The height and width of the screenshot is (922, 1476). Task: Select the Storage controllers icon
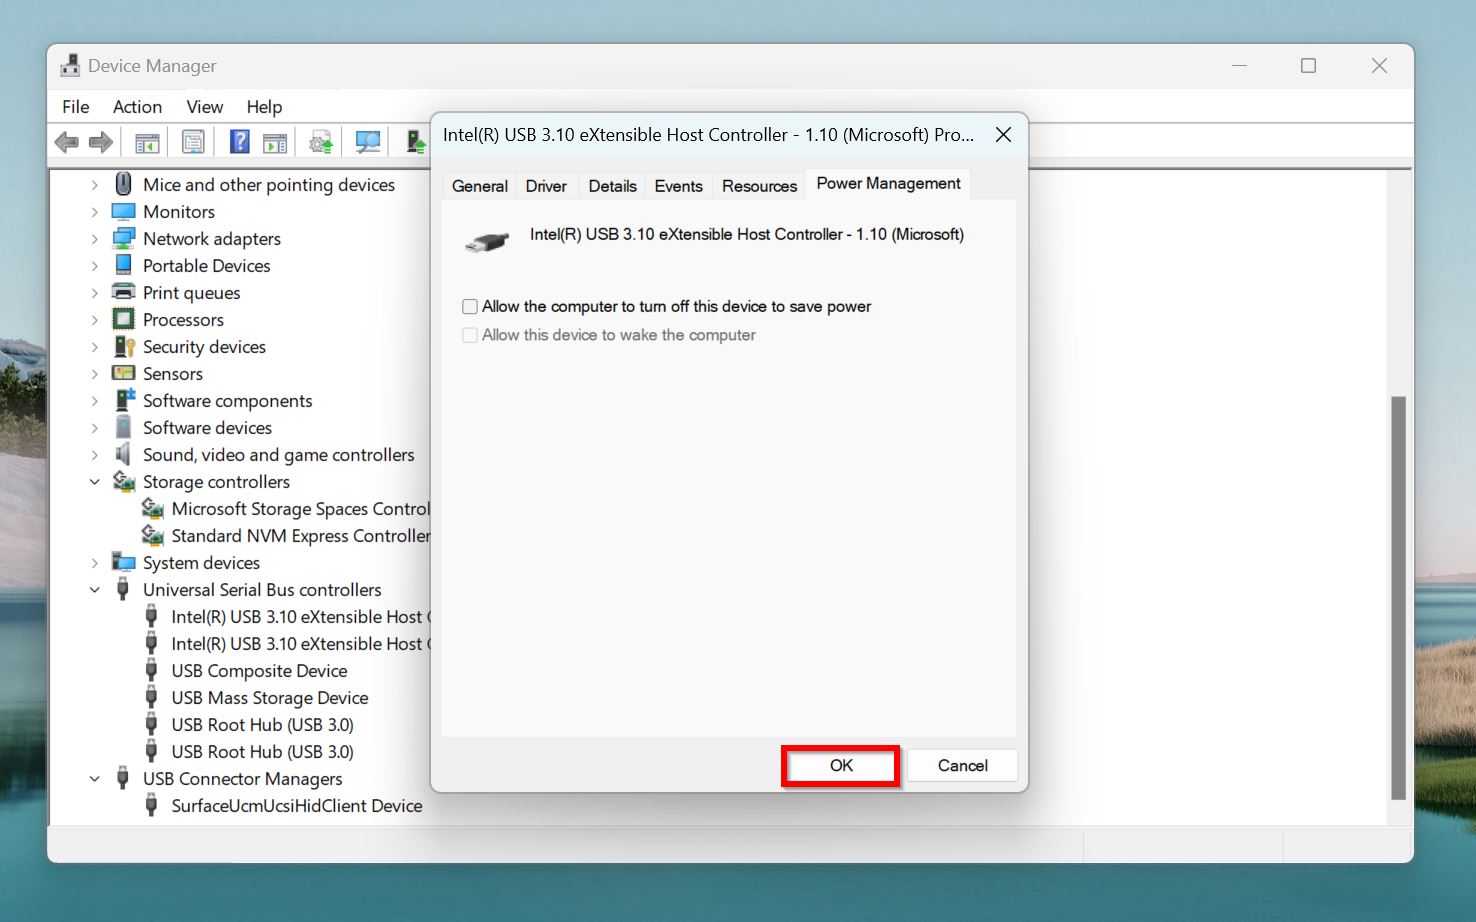124,481
